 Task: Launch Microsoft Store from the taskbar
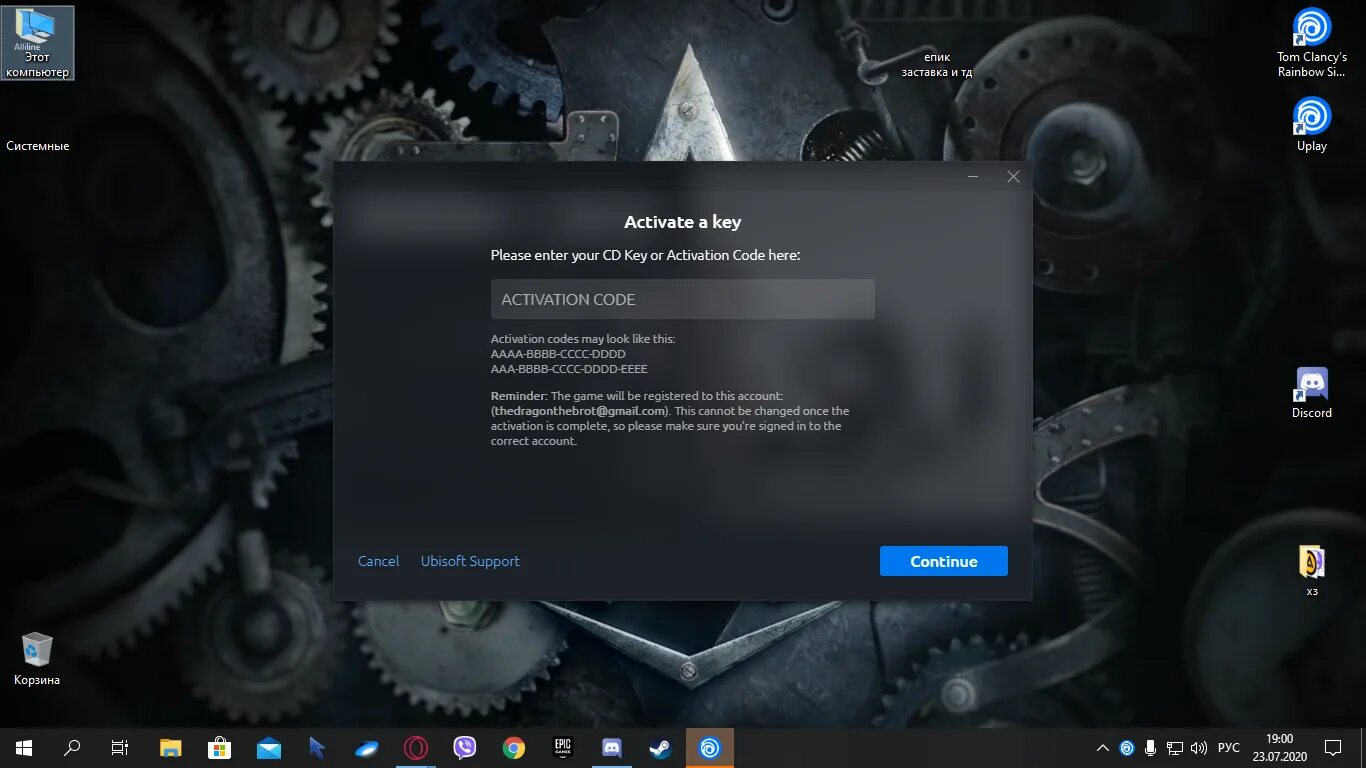coord(219,748)
